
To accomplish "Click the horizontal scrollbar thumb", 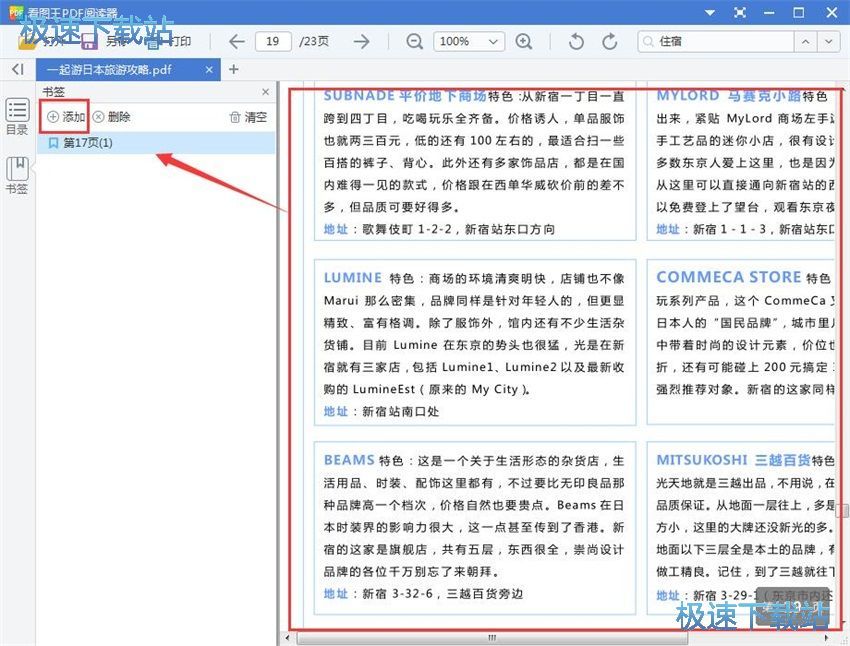I will [492, 638].
